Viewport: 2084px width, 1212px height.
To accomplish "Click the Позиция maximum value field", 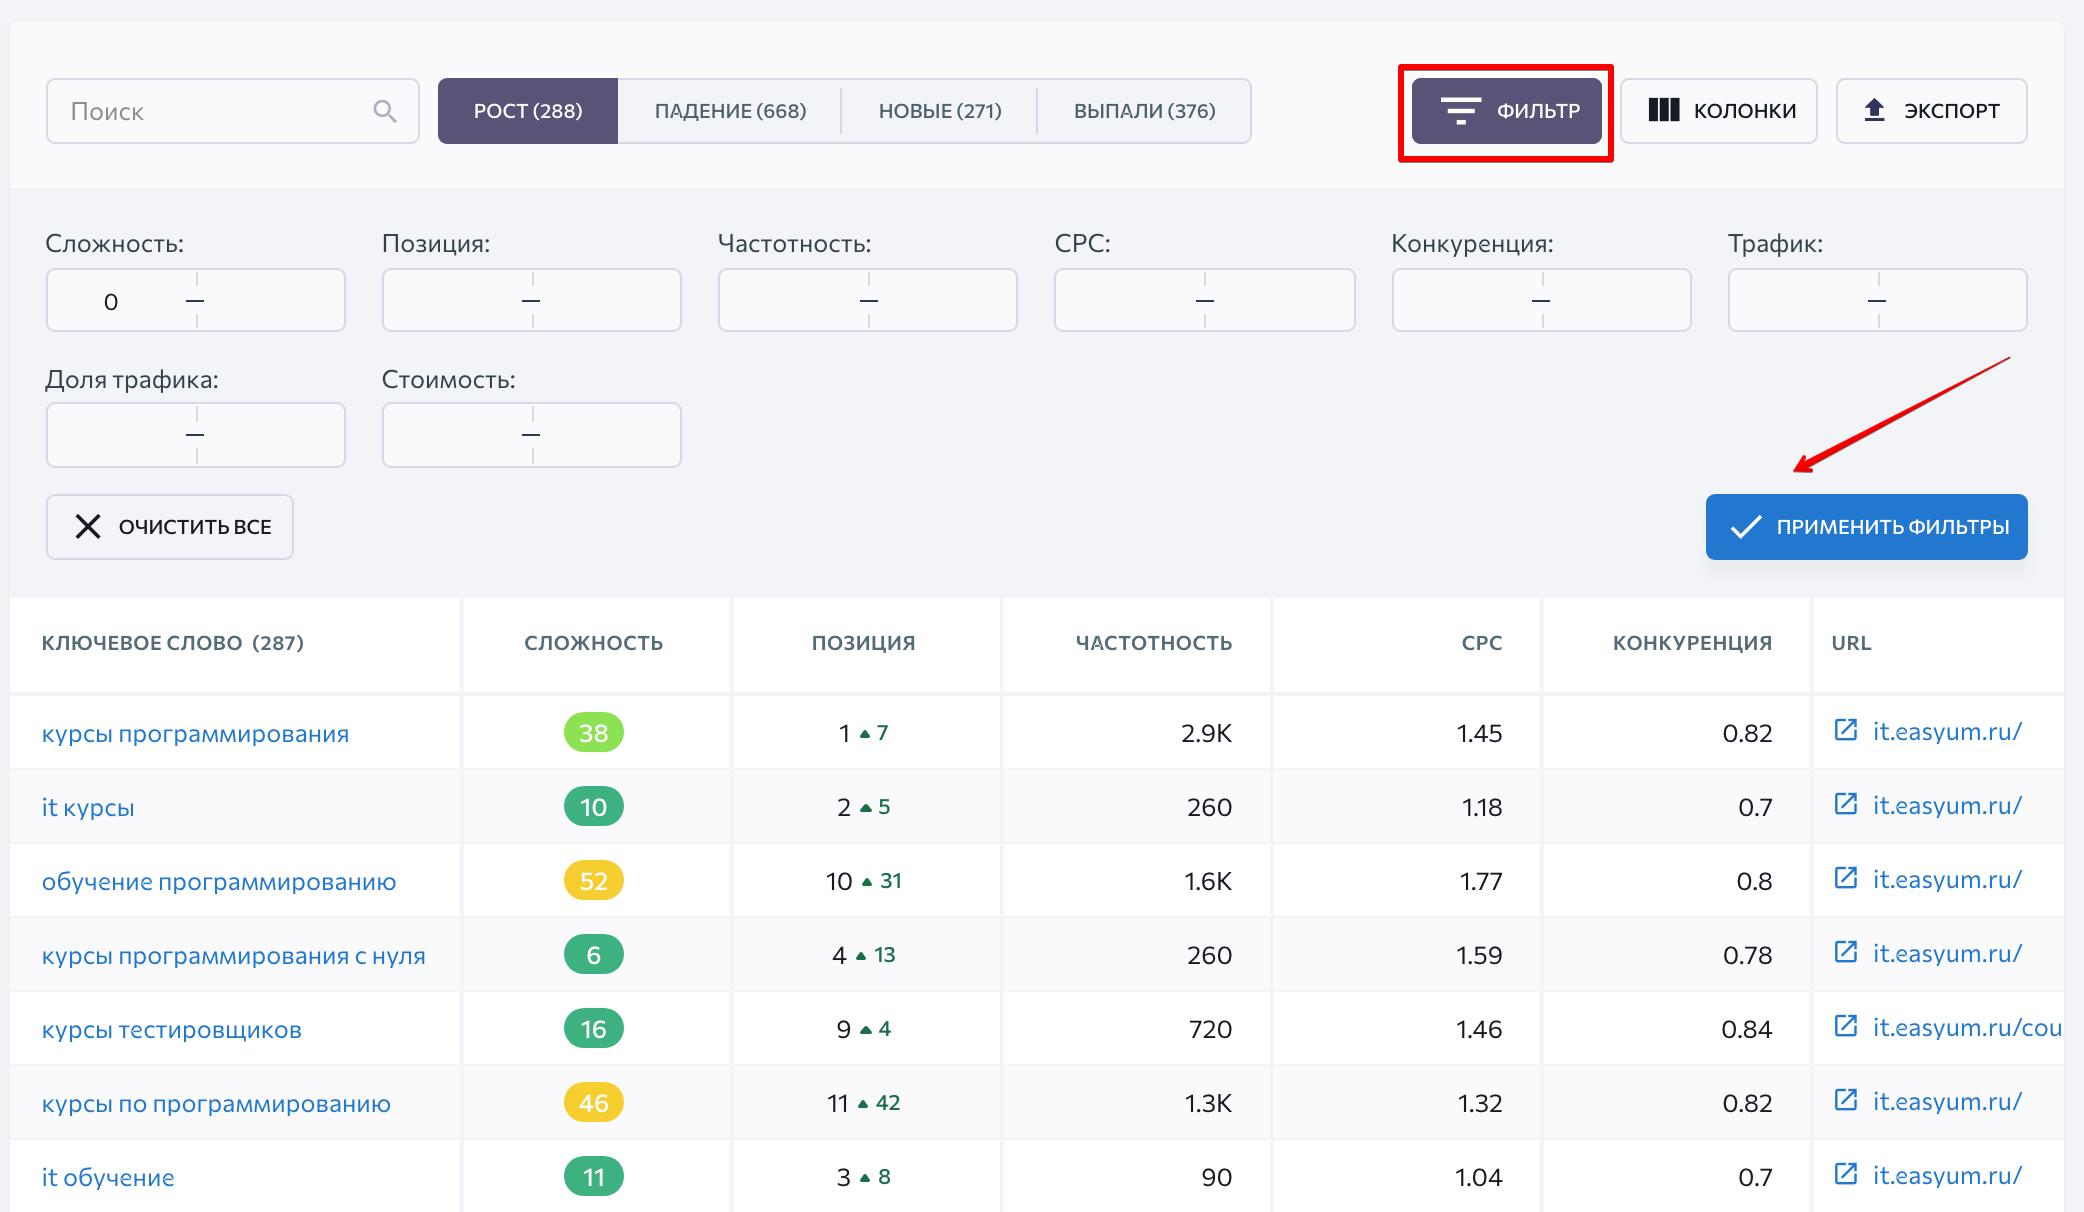I will (x=610, y=301).
